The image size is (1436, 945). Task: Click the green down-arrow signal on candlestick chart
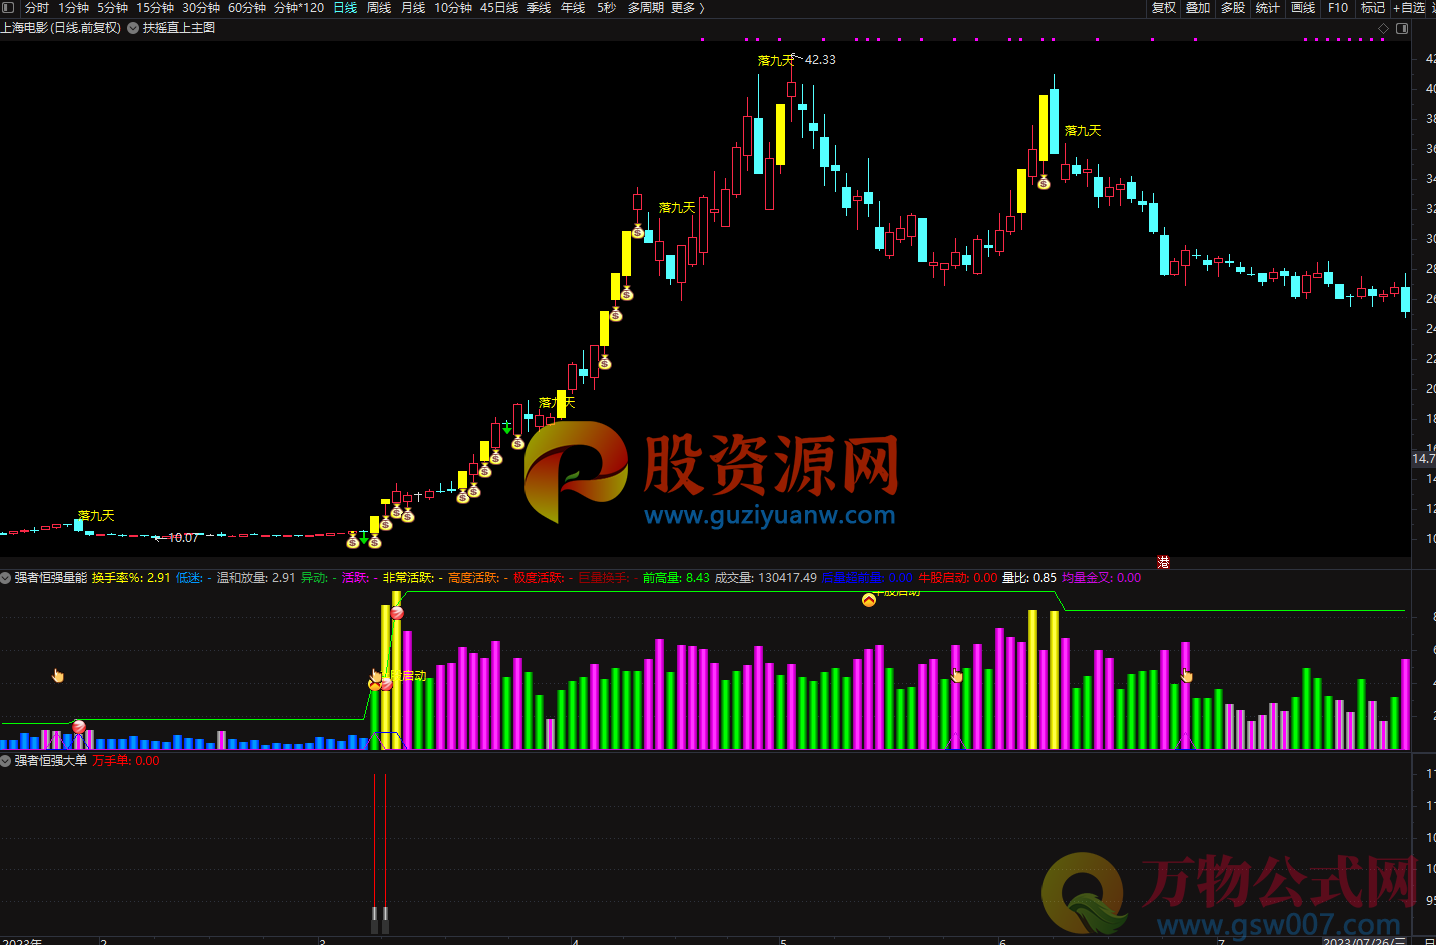click(507, 428)
